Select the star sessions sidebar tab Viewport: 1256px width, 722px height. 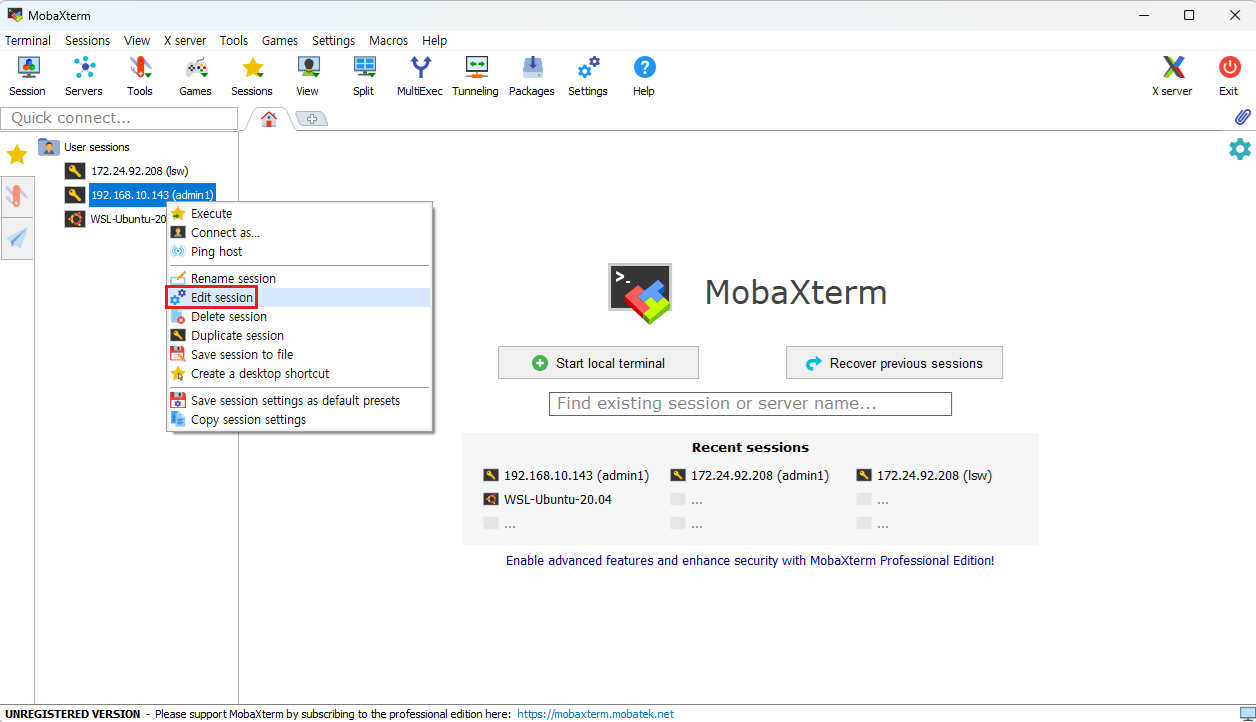point(17,154)
